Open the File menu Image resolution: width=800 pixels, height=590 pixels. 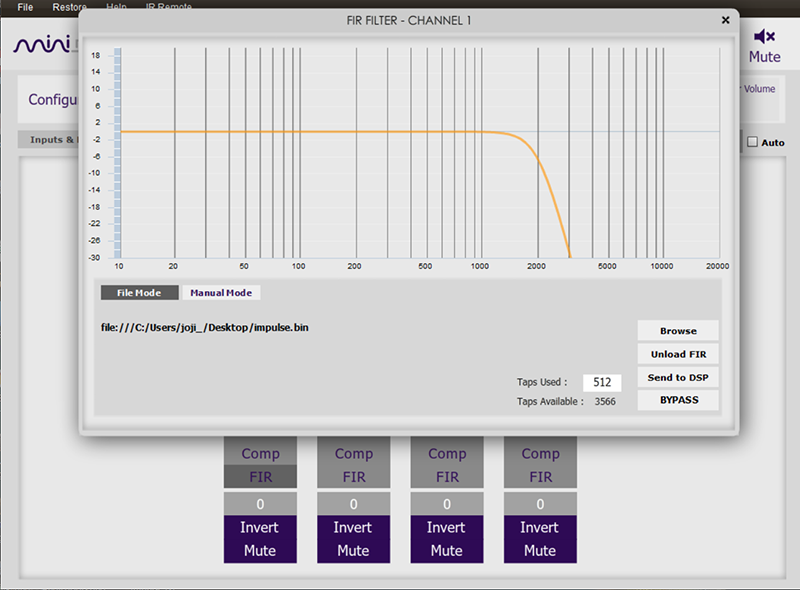(25, 7)
